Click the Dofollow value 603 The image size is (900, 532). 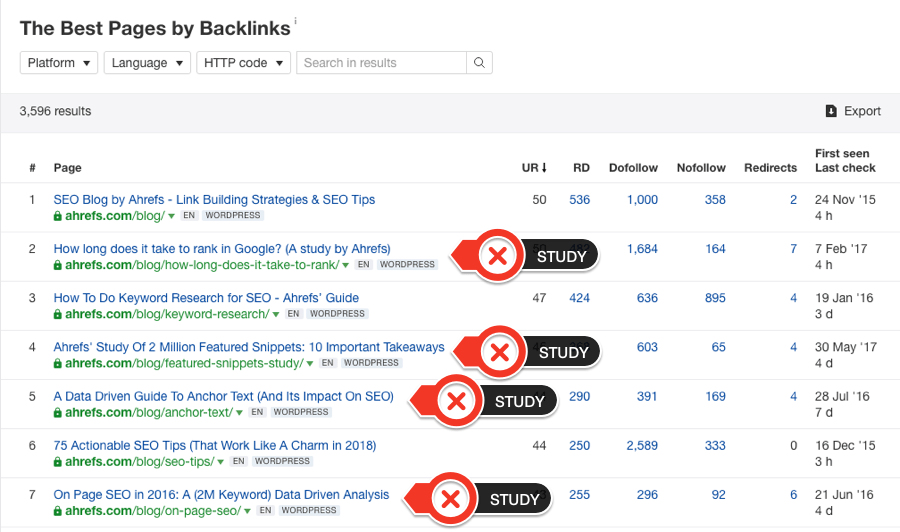pos(647,347)
